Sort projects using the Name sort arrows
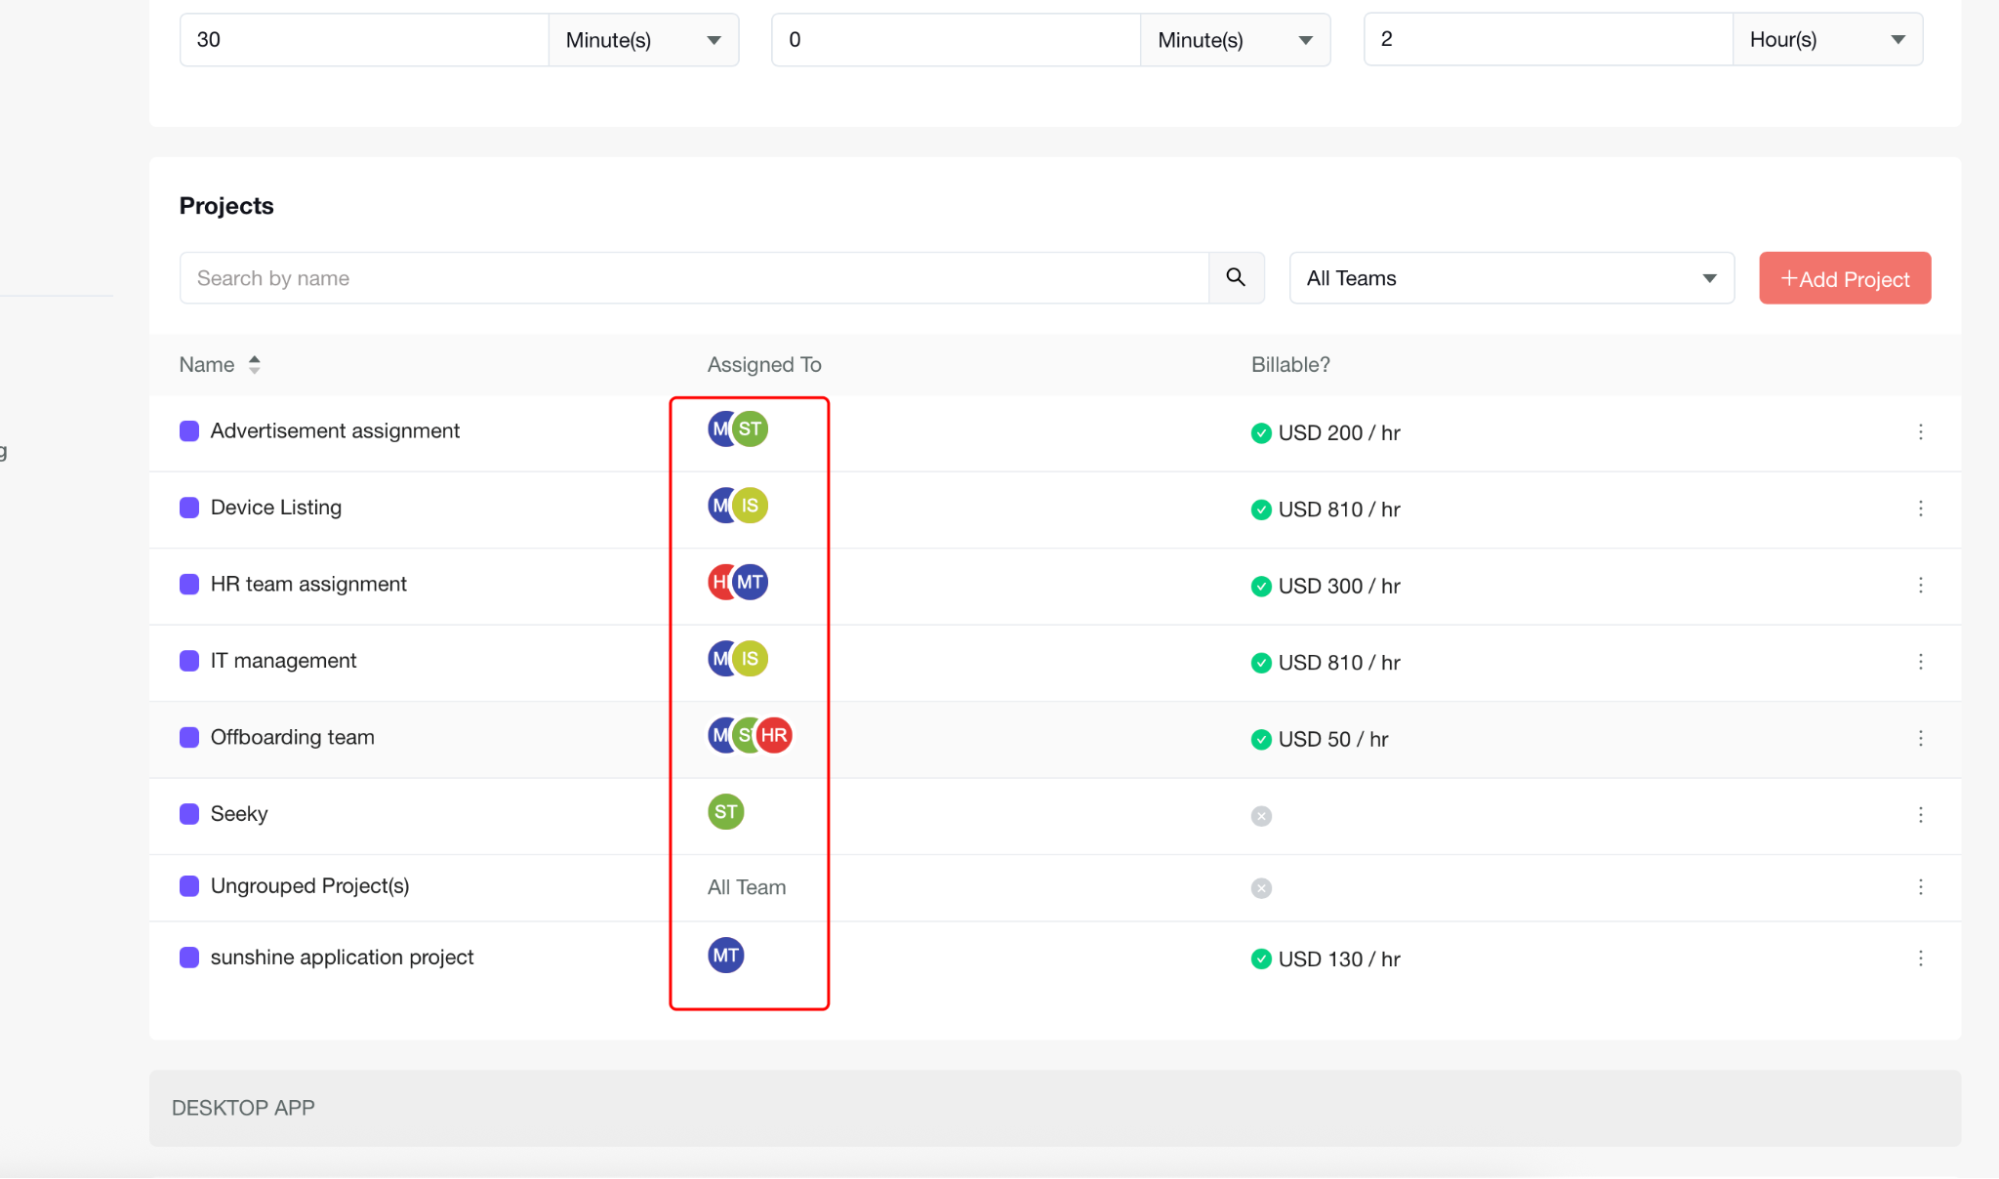The height and width of the screenshot is (1179, 1999). click(254, 365)
